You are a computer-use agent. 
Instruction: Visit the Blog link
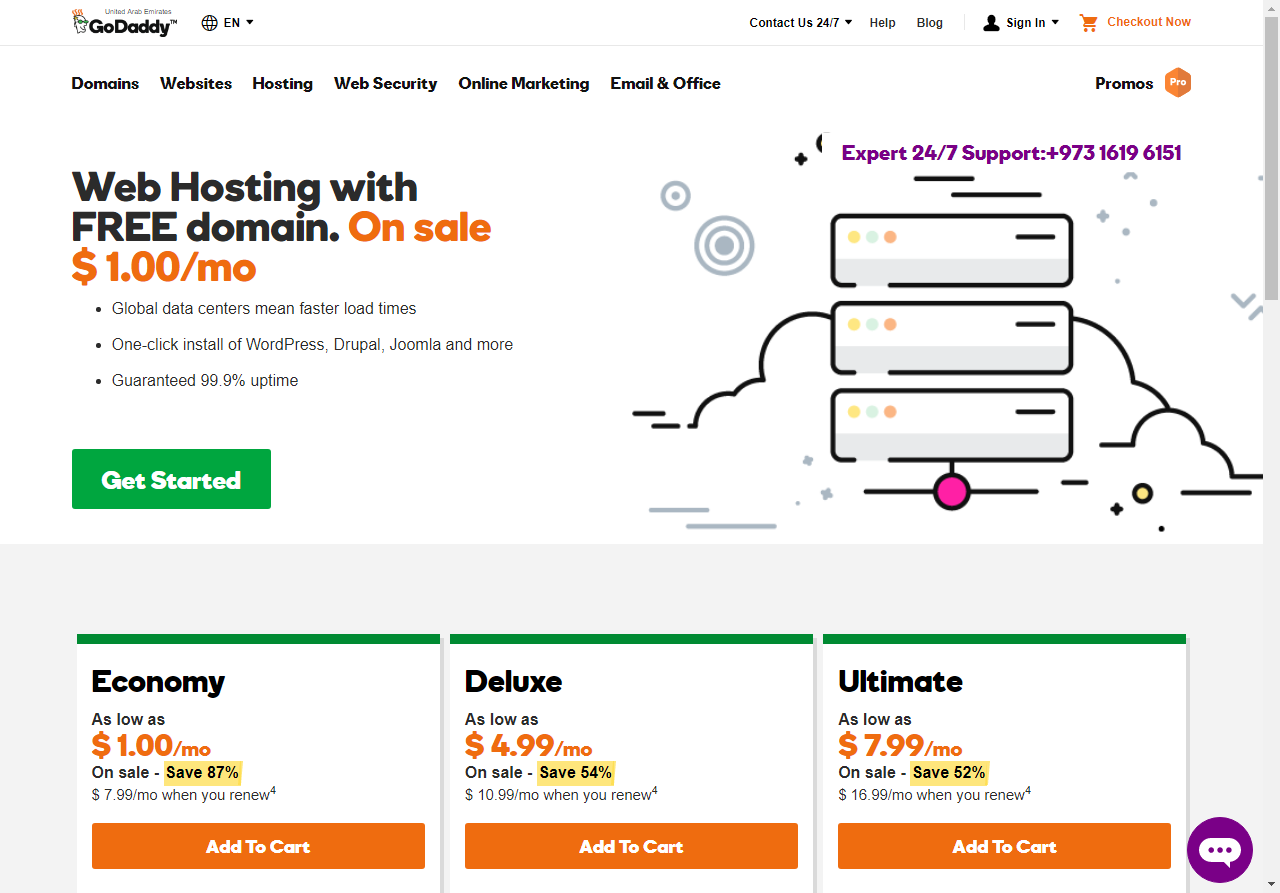point(929,22)
